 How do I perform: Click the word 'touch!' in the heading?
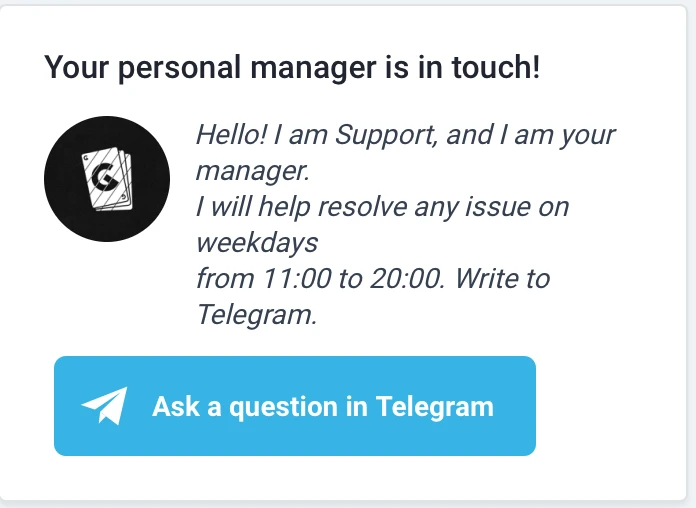click(496, 67)
